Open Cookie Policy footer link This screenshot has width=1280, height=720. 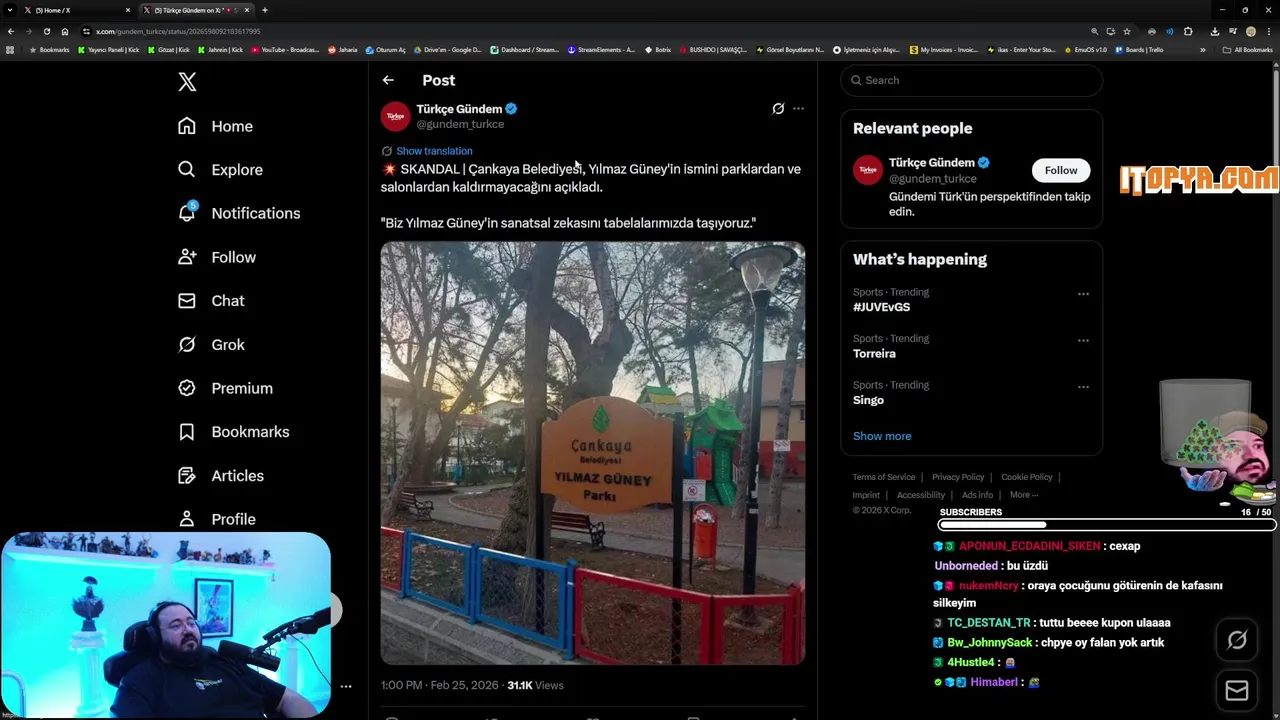pos(1027,477)
